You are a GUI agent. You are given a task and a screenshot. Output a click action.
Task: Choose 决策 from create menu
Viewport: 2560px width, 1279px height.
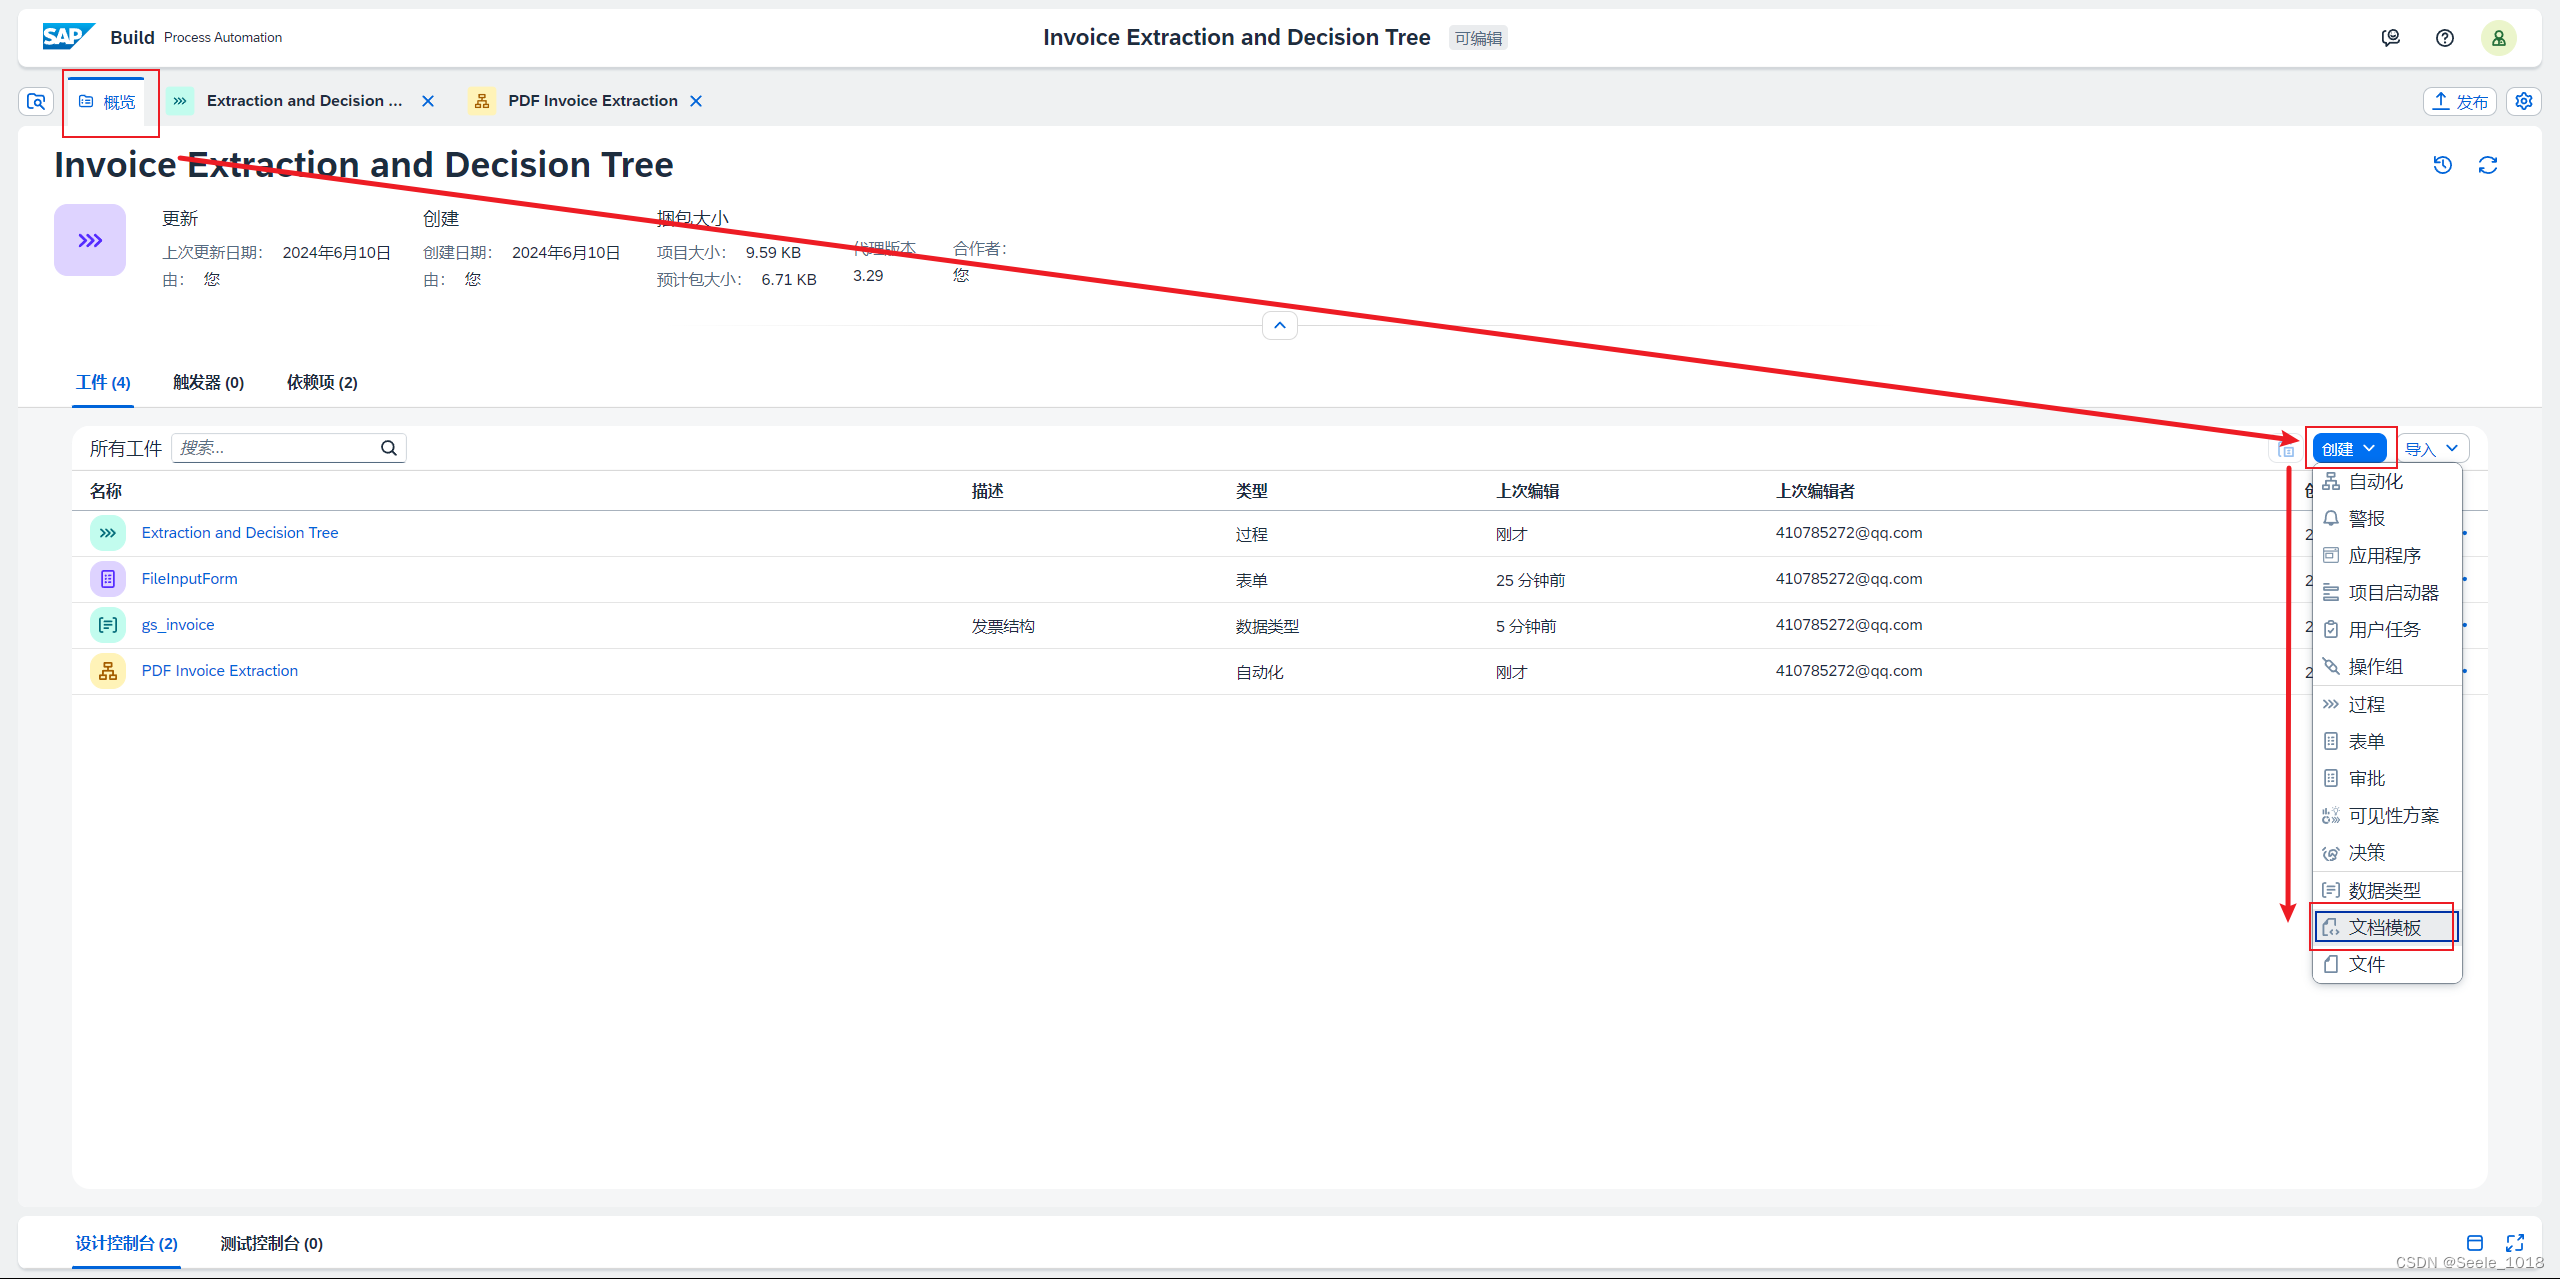(2388, 853)
